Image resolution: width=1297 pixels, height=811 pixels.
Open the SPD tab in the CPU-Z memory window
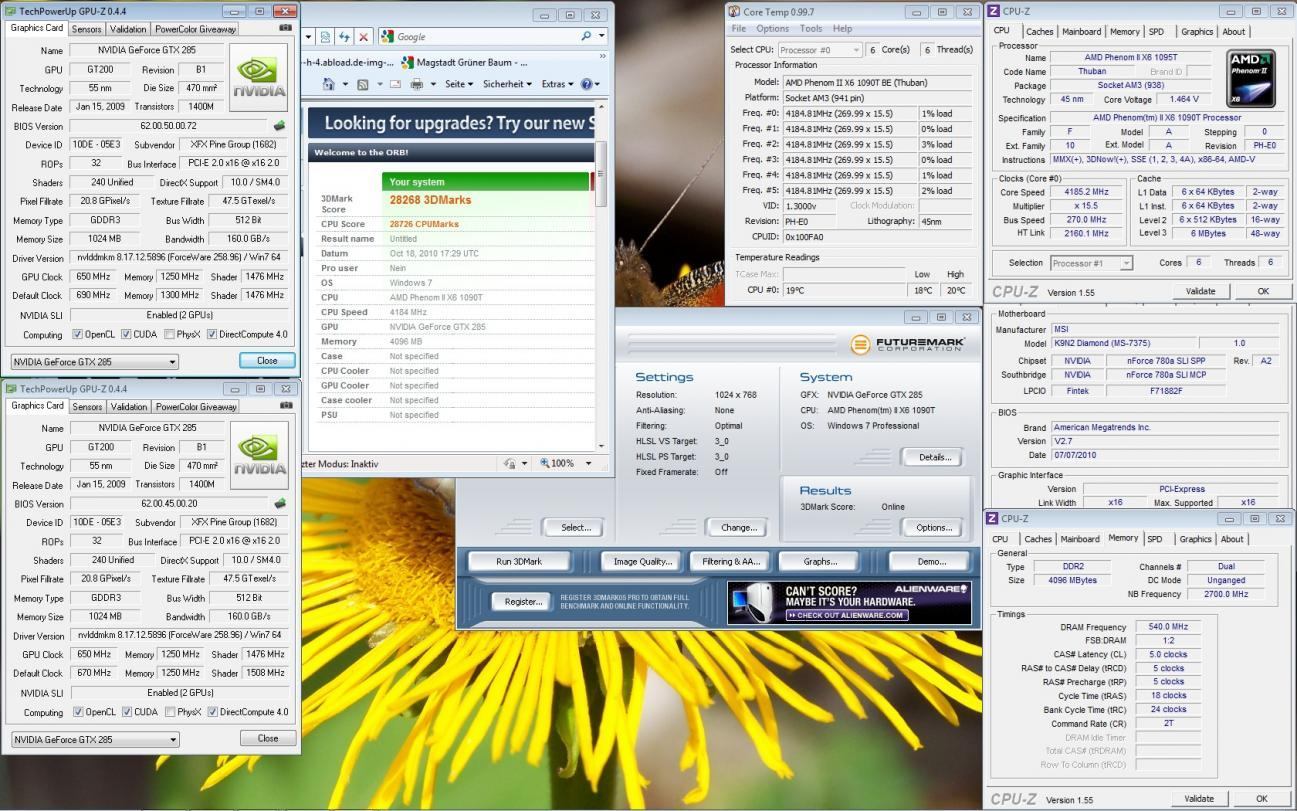(x=1155, y=539)
